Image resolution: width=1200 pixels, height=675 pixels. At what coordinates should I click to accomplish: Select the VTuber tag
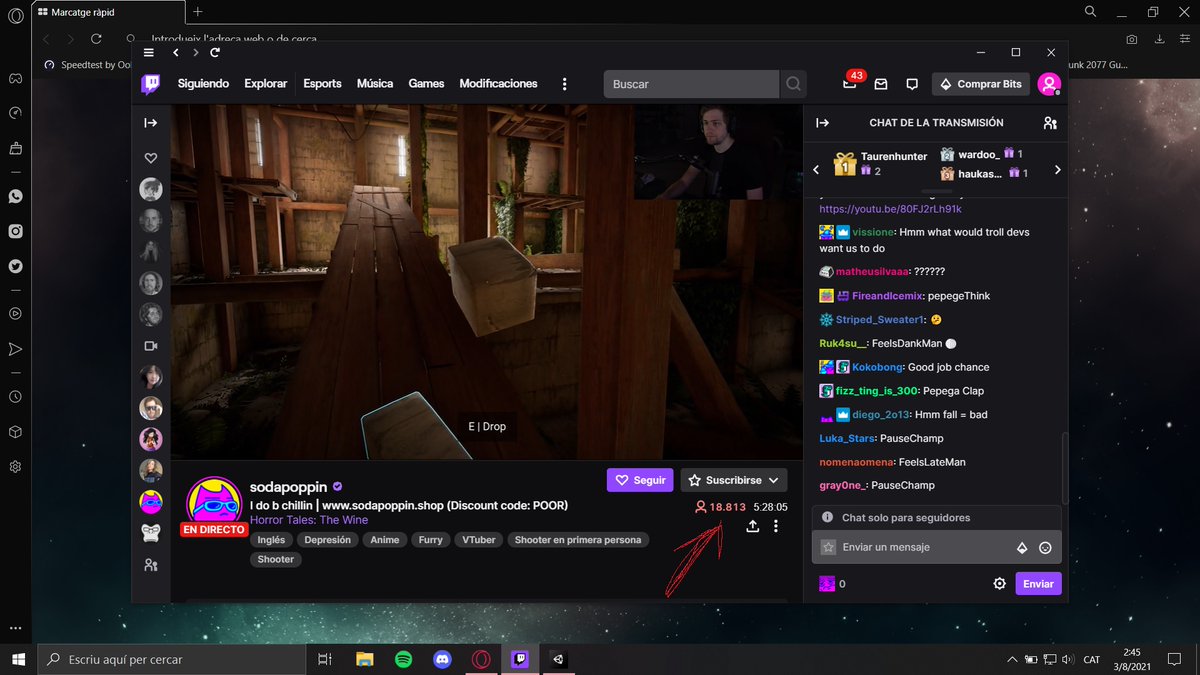click(478, 540)
